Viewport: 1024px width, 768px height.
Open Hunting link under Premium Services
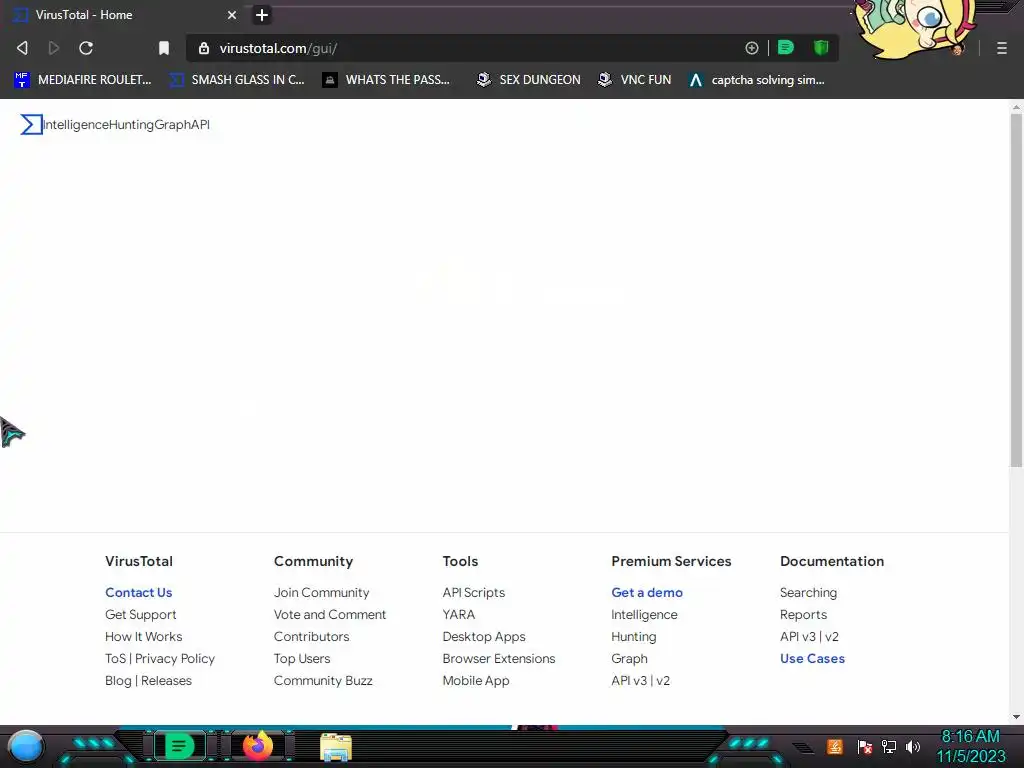pyautogui.click(x=633, y=637)
